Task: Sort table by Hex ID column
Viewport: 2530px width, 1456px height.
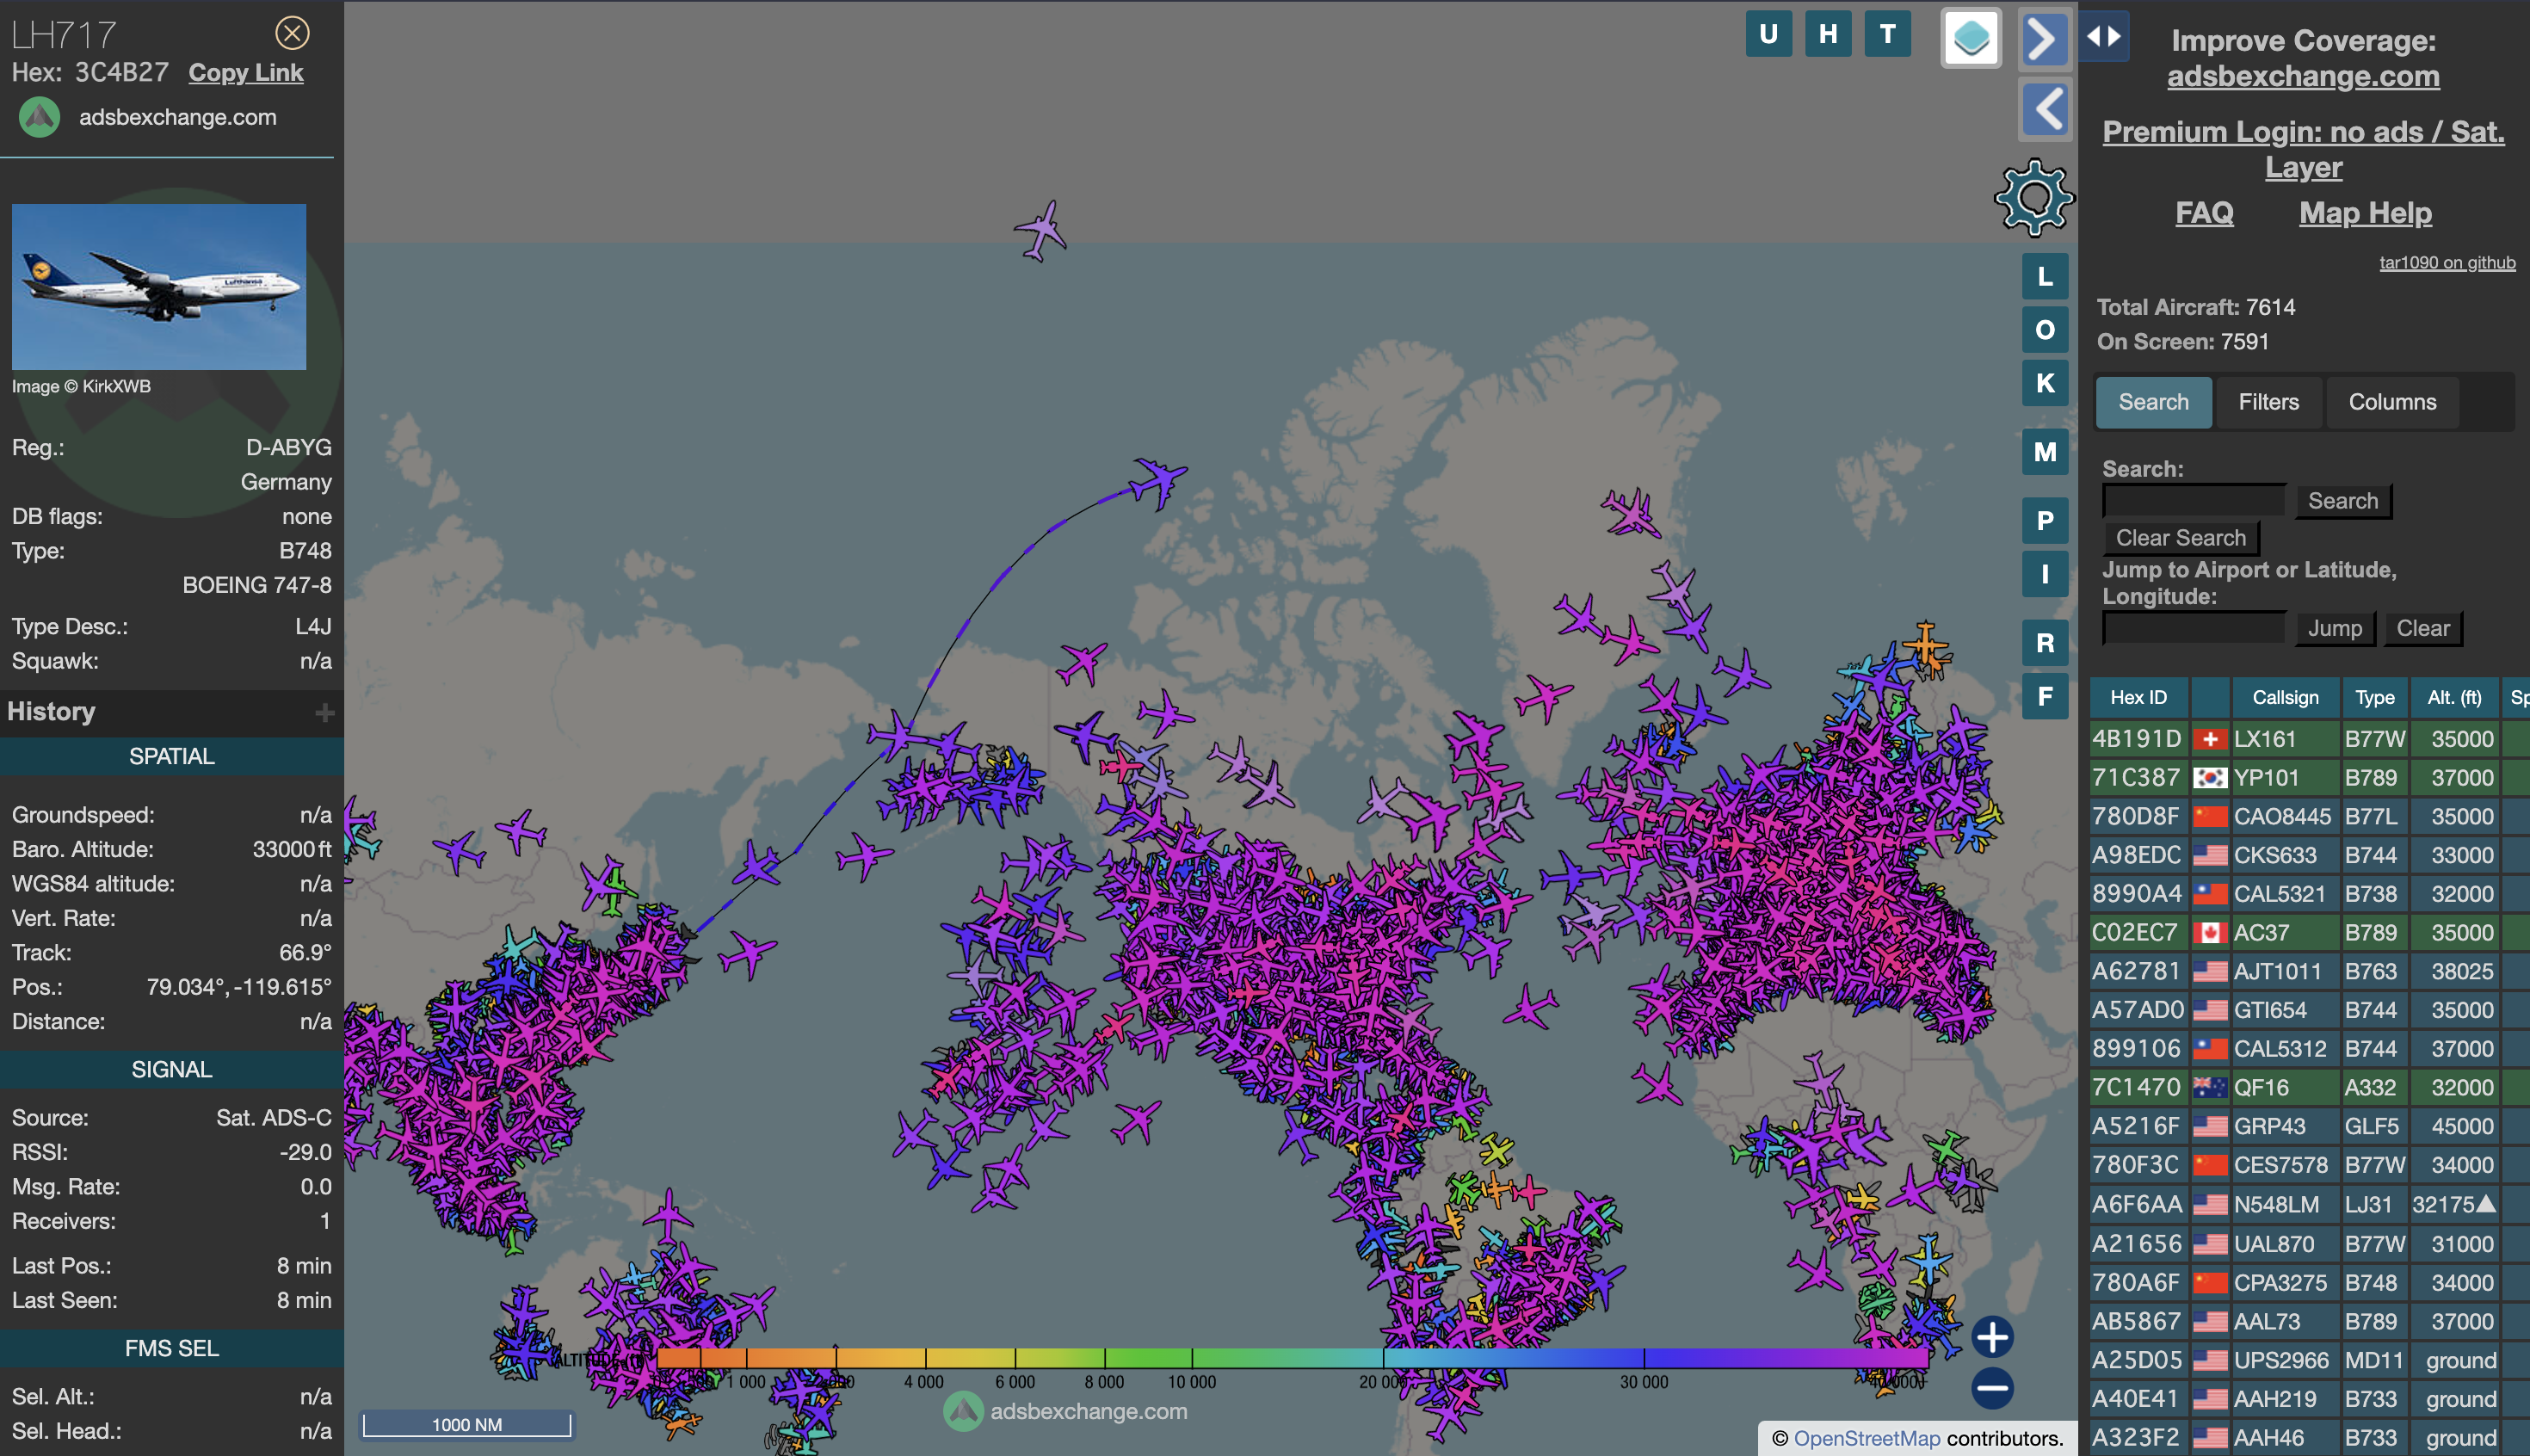Action: click(x=2138, y=698)
